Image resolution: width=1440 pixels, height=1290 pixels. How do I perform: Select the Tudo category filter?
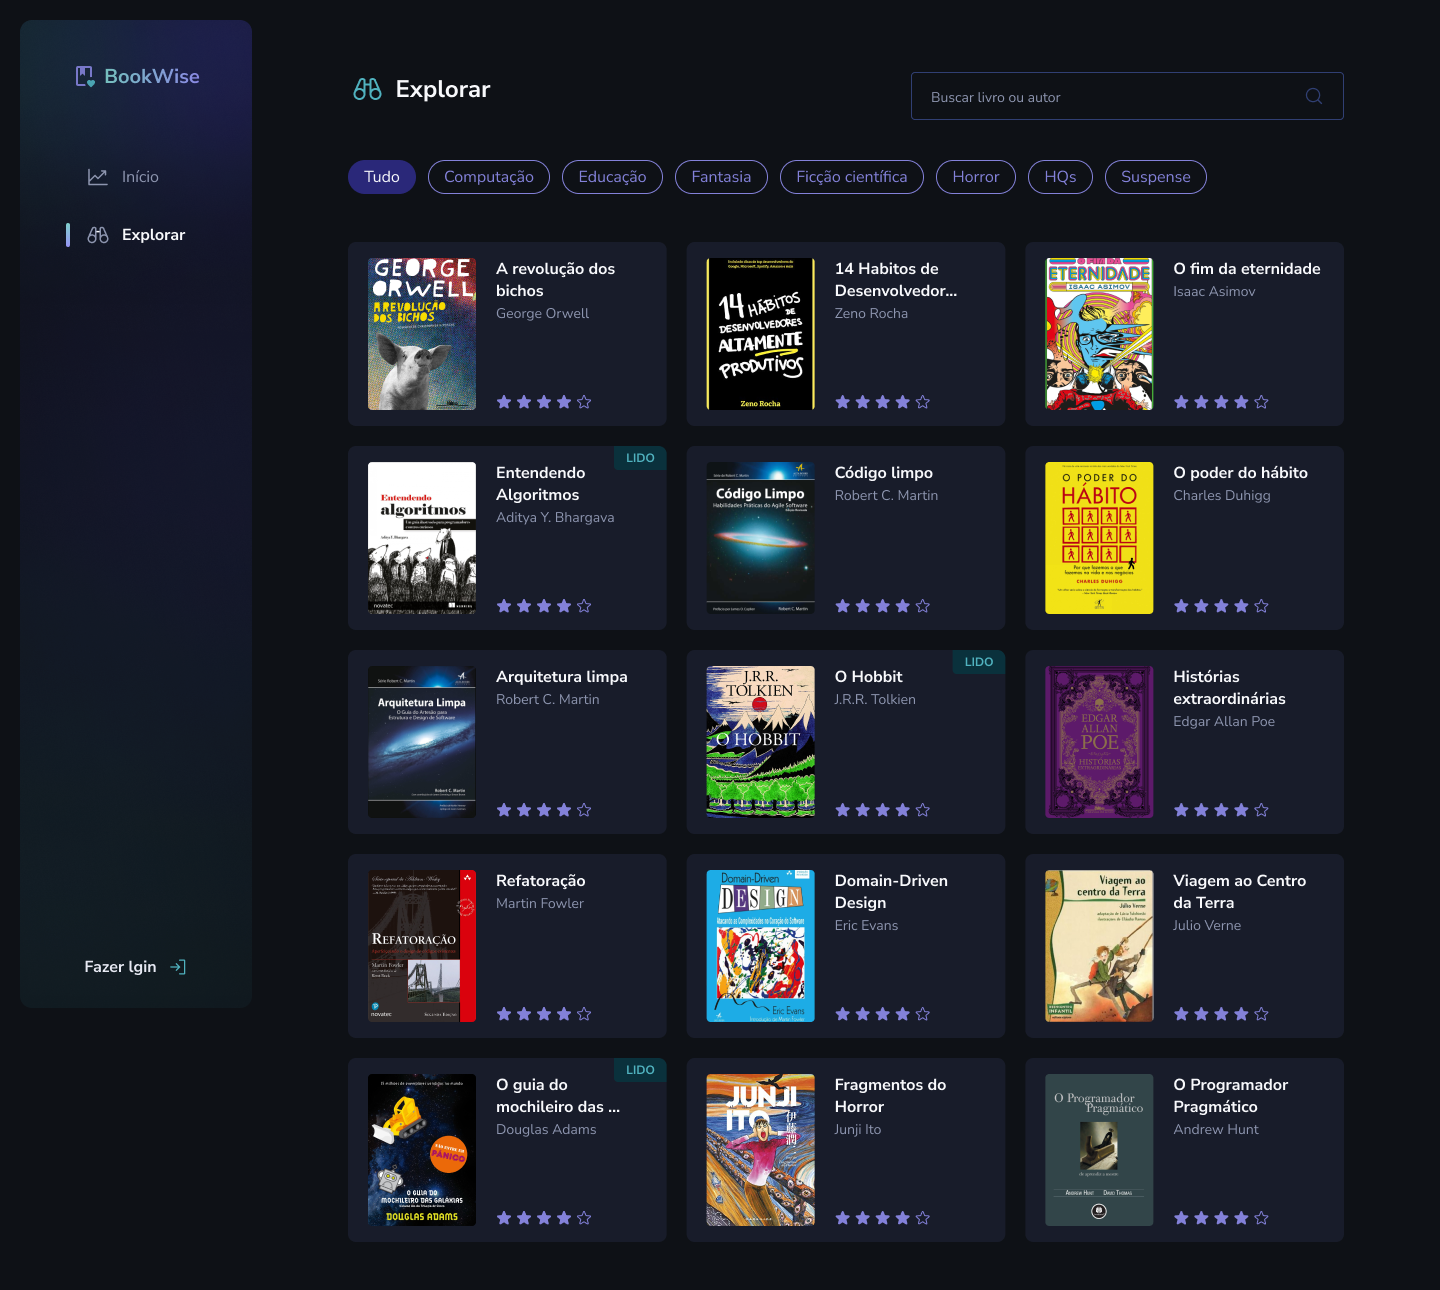pyautogui.click(x=382, y=177)
